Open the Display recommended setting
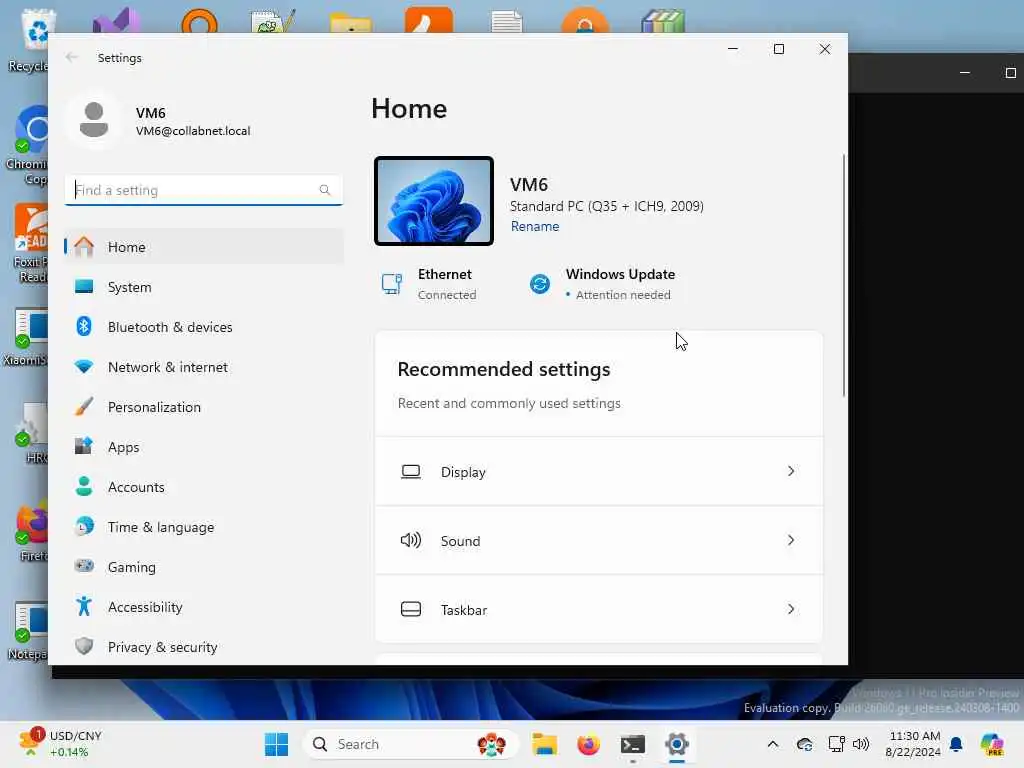Screen dimensions: 1024x768 click(599, 472)
